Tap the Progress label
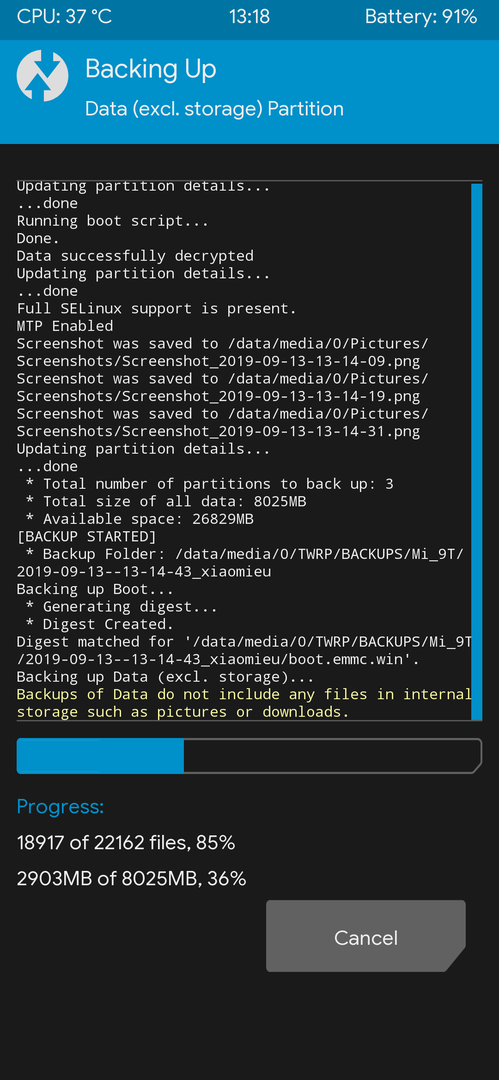The image size is (499, 1080). pyautogui.click(x=60, y=807)
